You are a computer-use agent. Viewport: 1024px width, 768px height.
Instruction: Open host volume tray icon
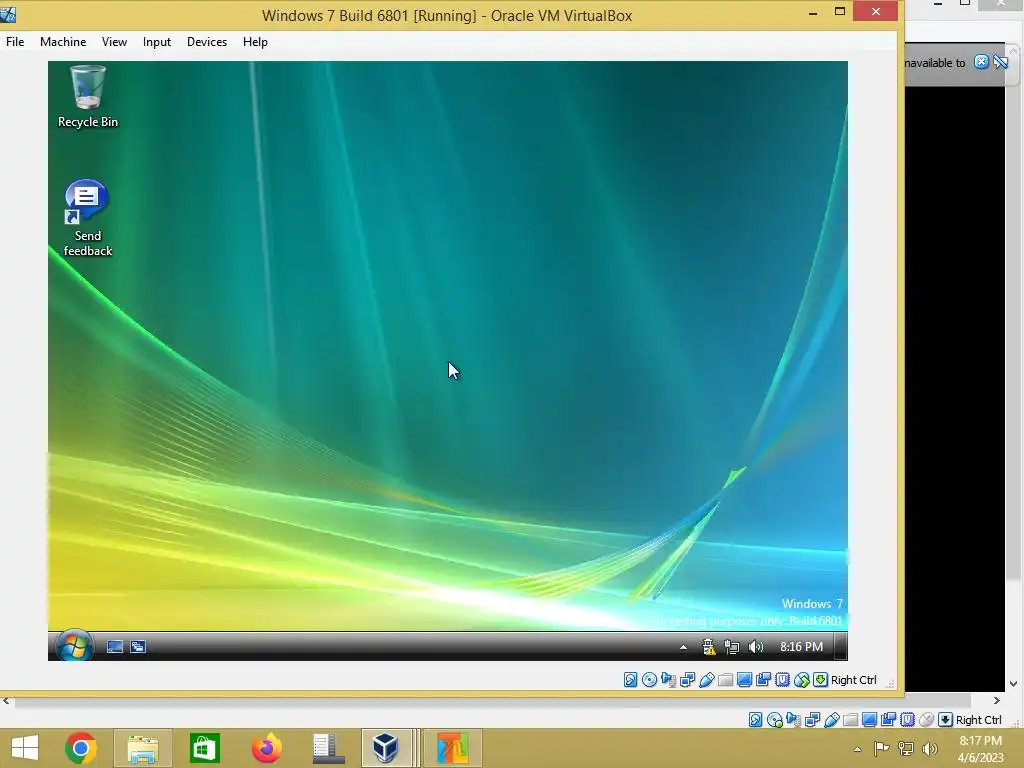point(929,748)
